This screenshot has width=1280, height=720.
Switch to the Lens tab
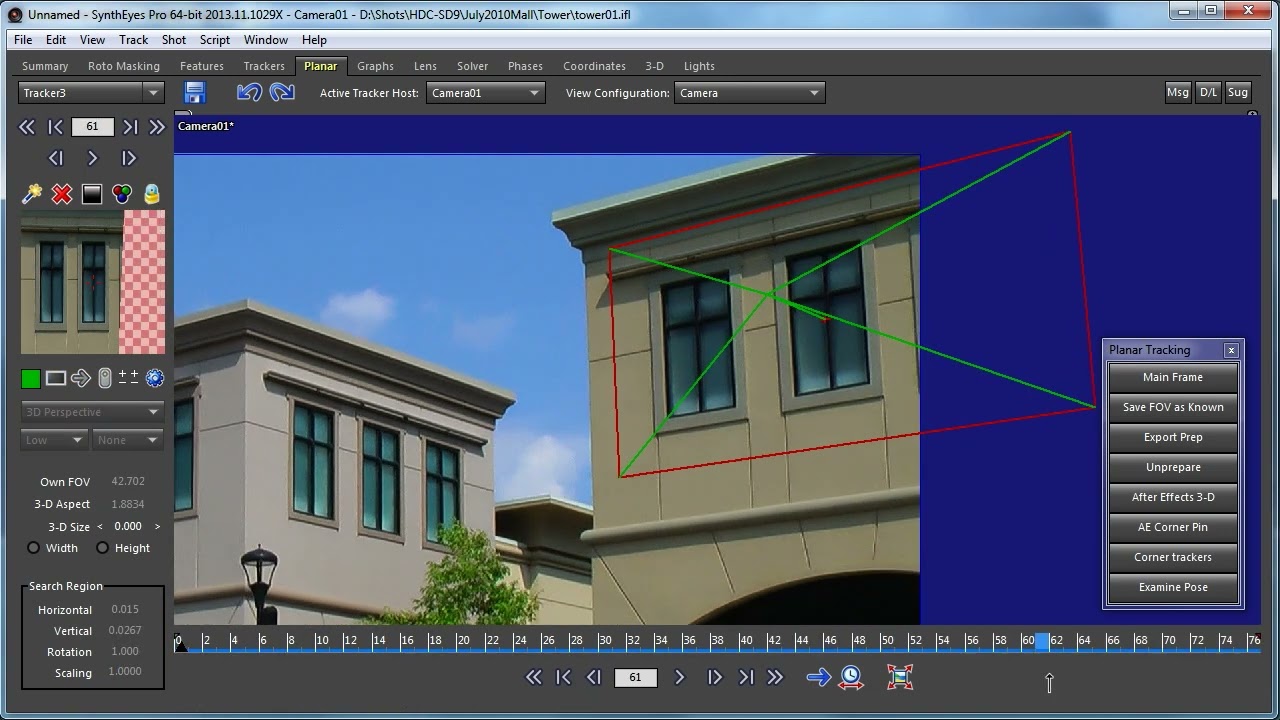[x=425, y=66]
